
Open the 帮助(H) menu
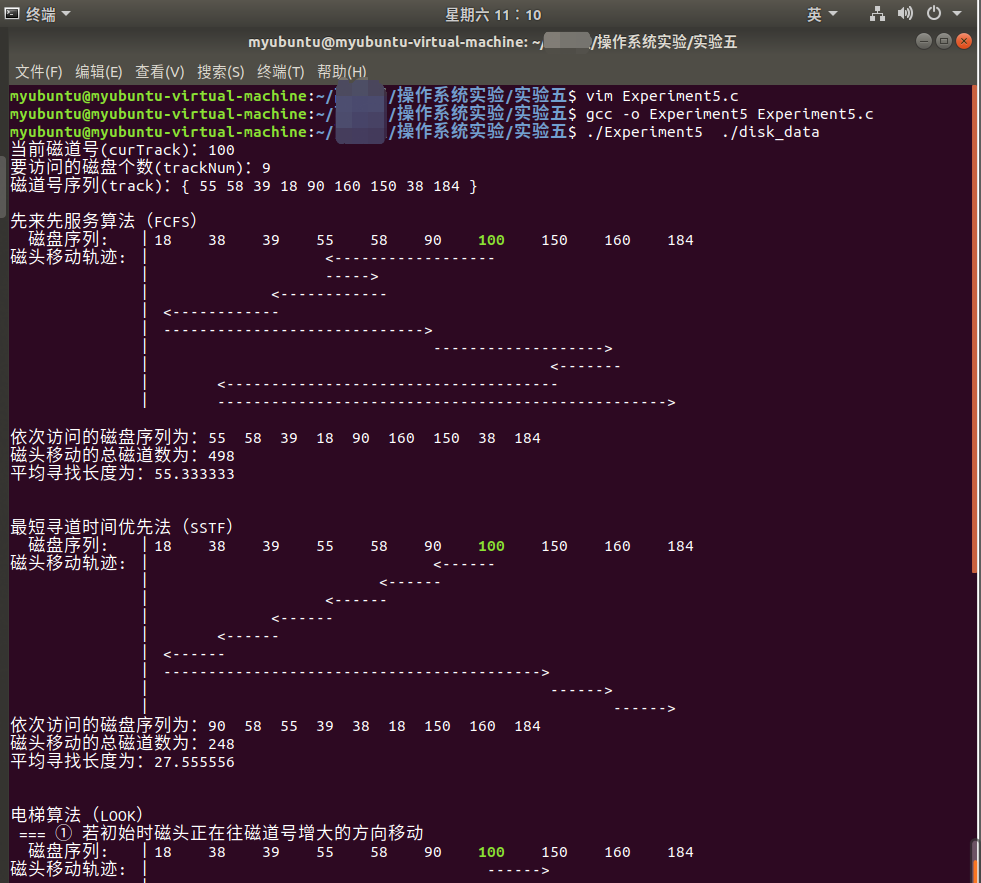(342, 72)
